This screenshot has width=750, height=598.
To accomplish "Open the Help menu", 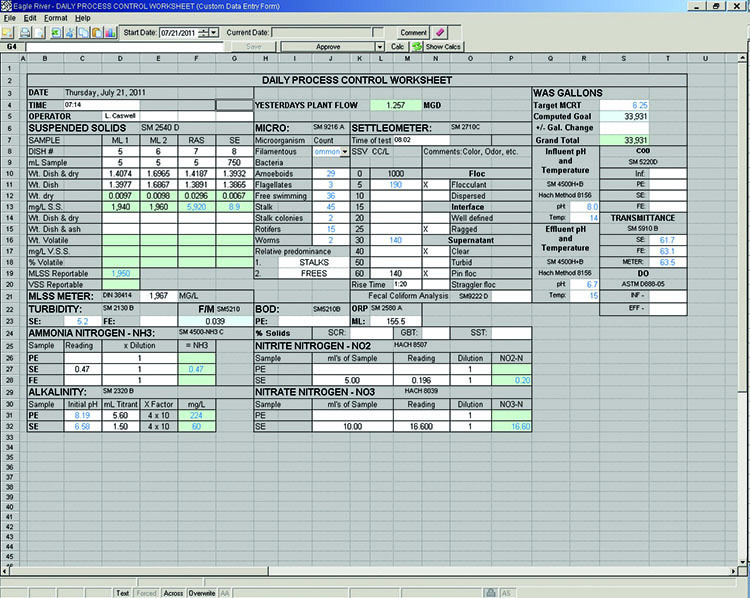I will pos(82,18).
